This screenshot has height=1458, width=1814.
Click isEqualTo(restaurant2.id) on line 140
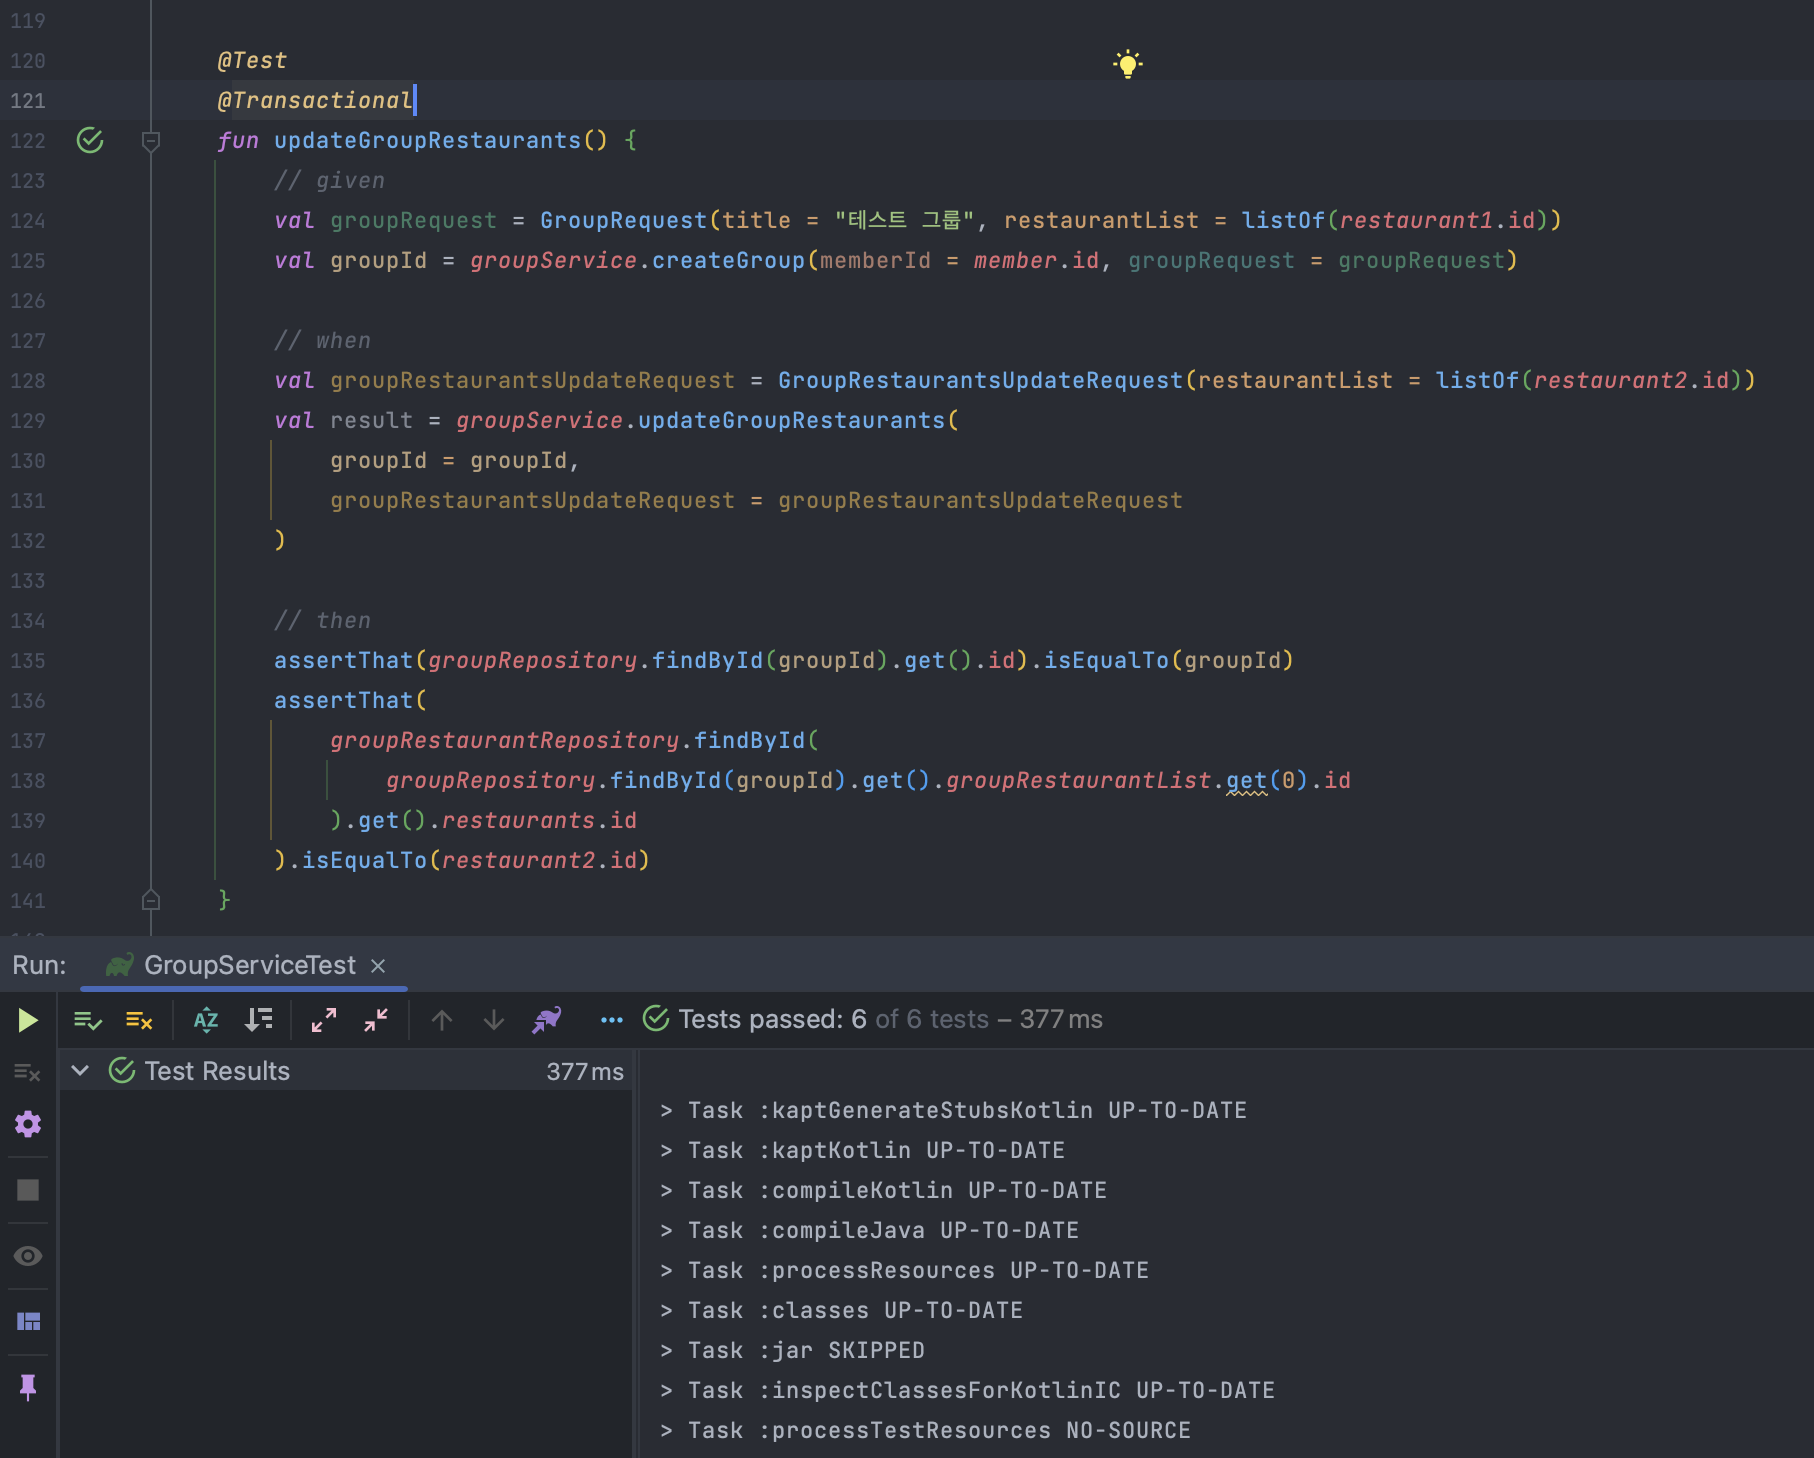point(475,860)
